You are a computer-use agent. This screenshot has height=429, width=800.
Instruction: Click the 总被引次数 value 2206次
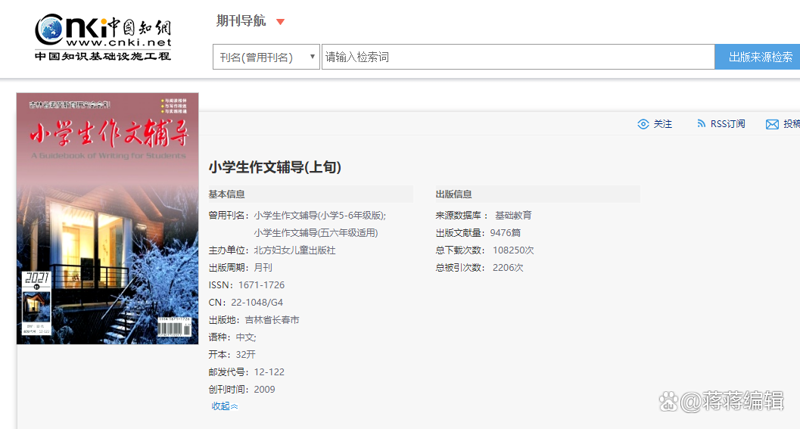point(508,268)
